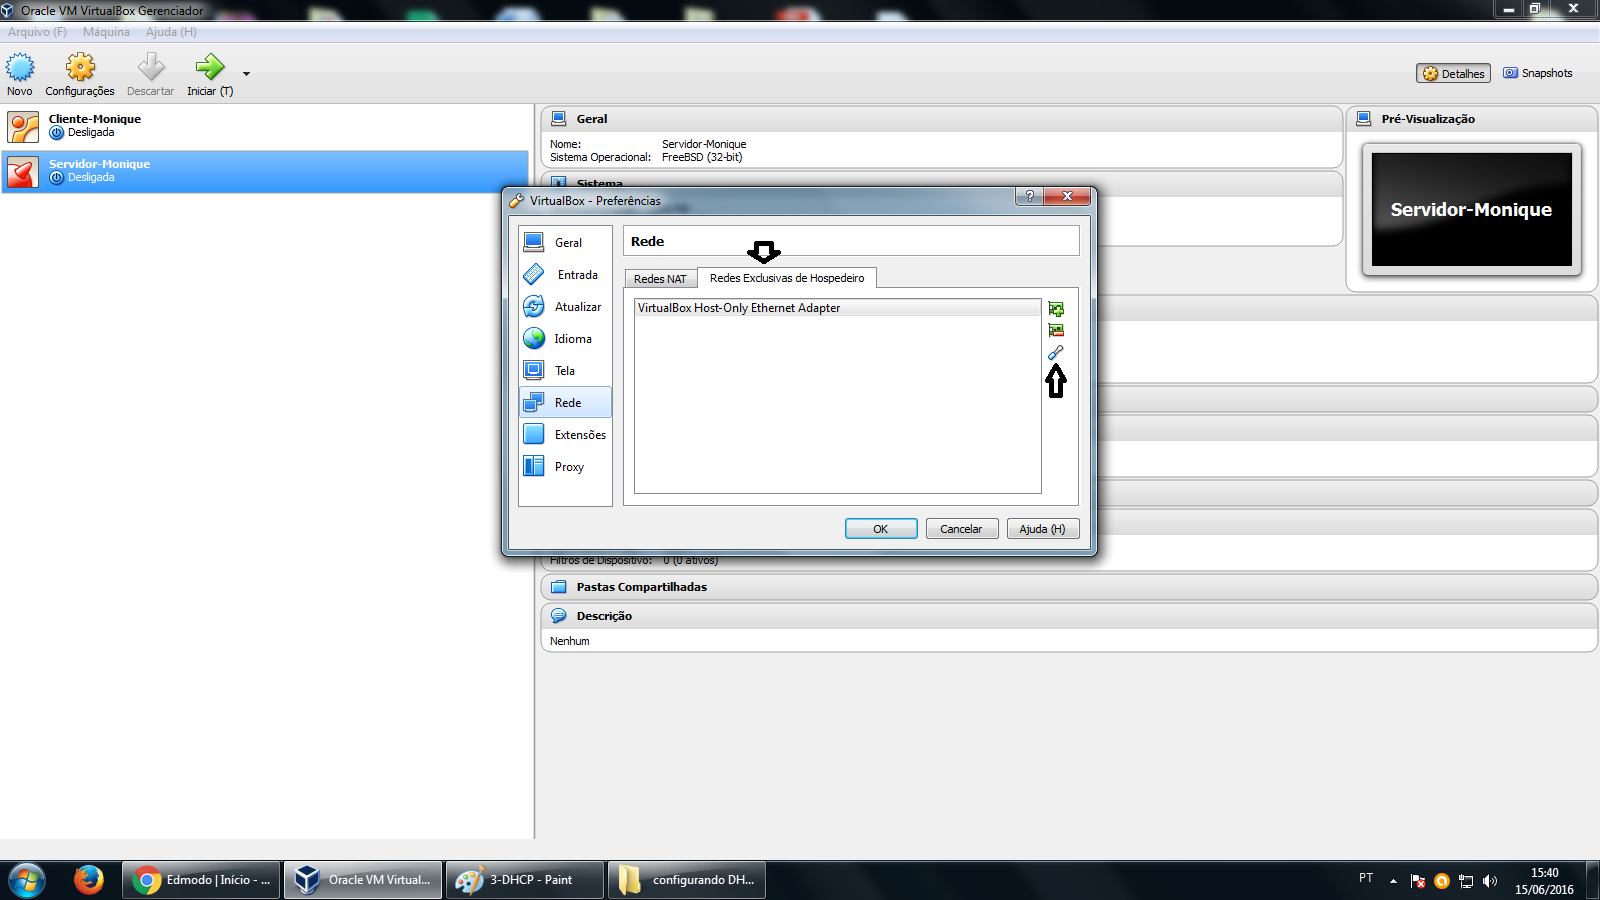This screenshot has height=900, width=1600.
Task: Select Proxy category in Preferências
Action: tap(565, 466)
